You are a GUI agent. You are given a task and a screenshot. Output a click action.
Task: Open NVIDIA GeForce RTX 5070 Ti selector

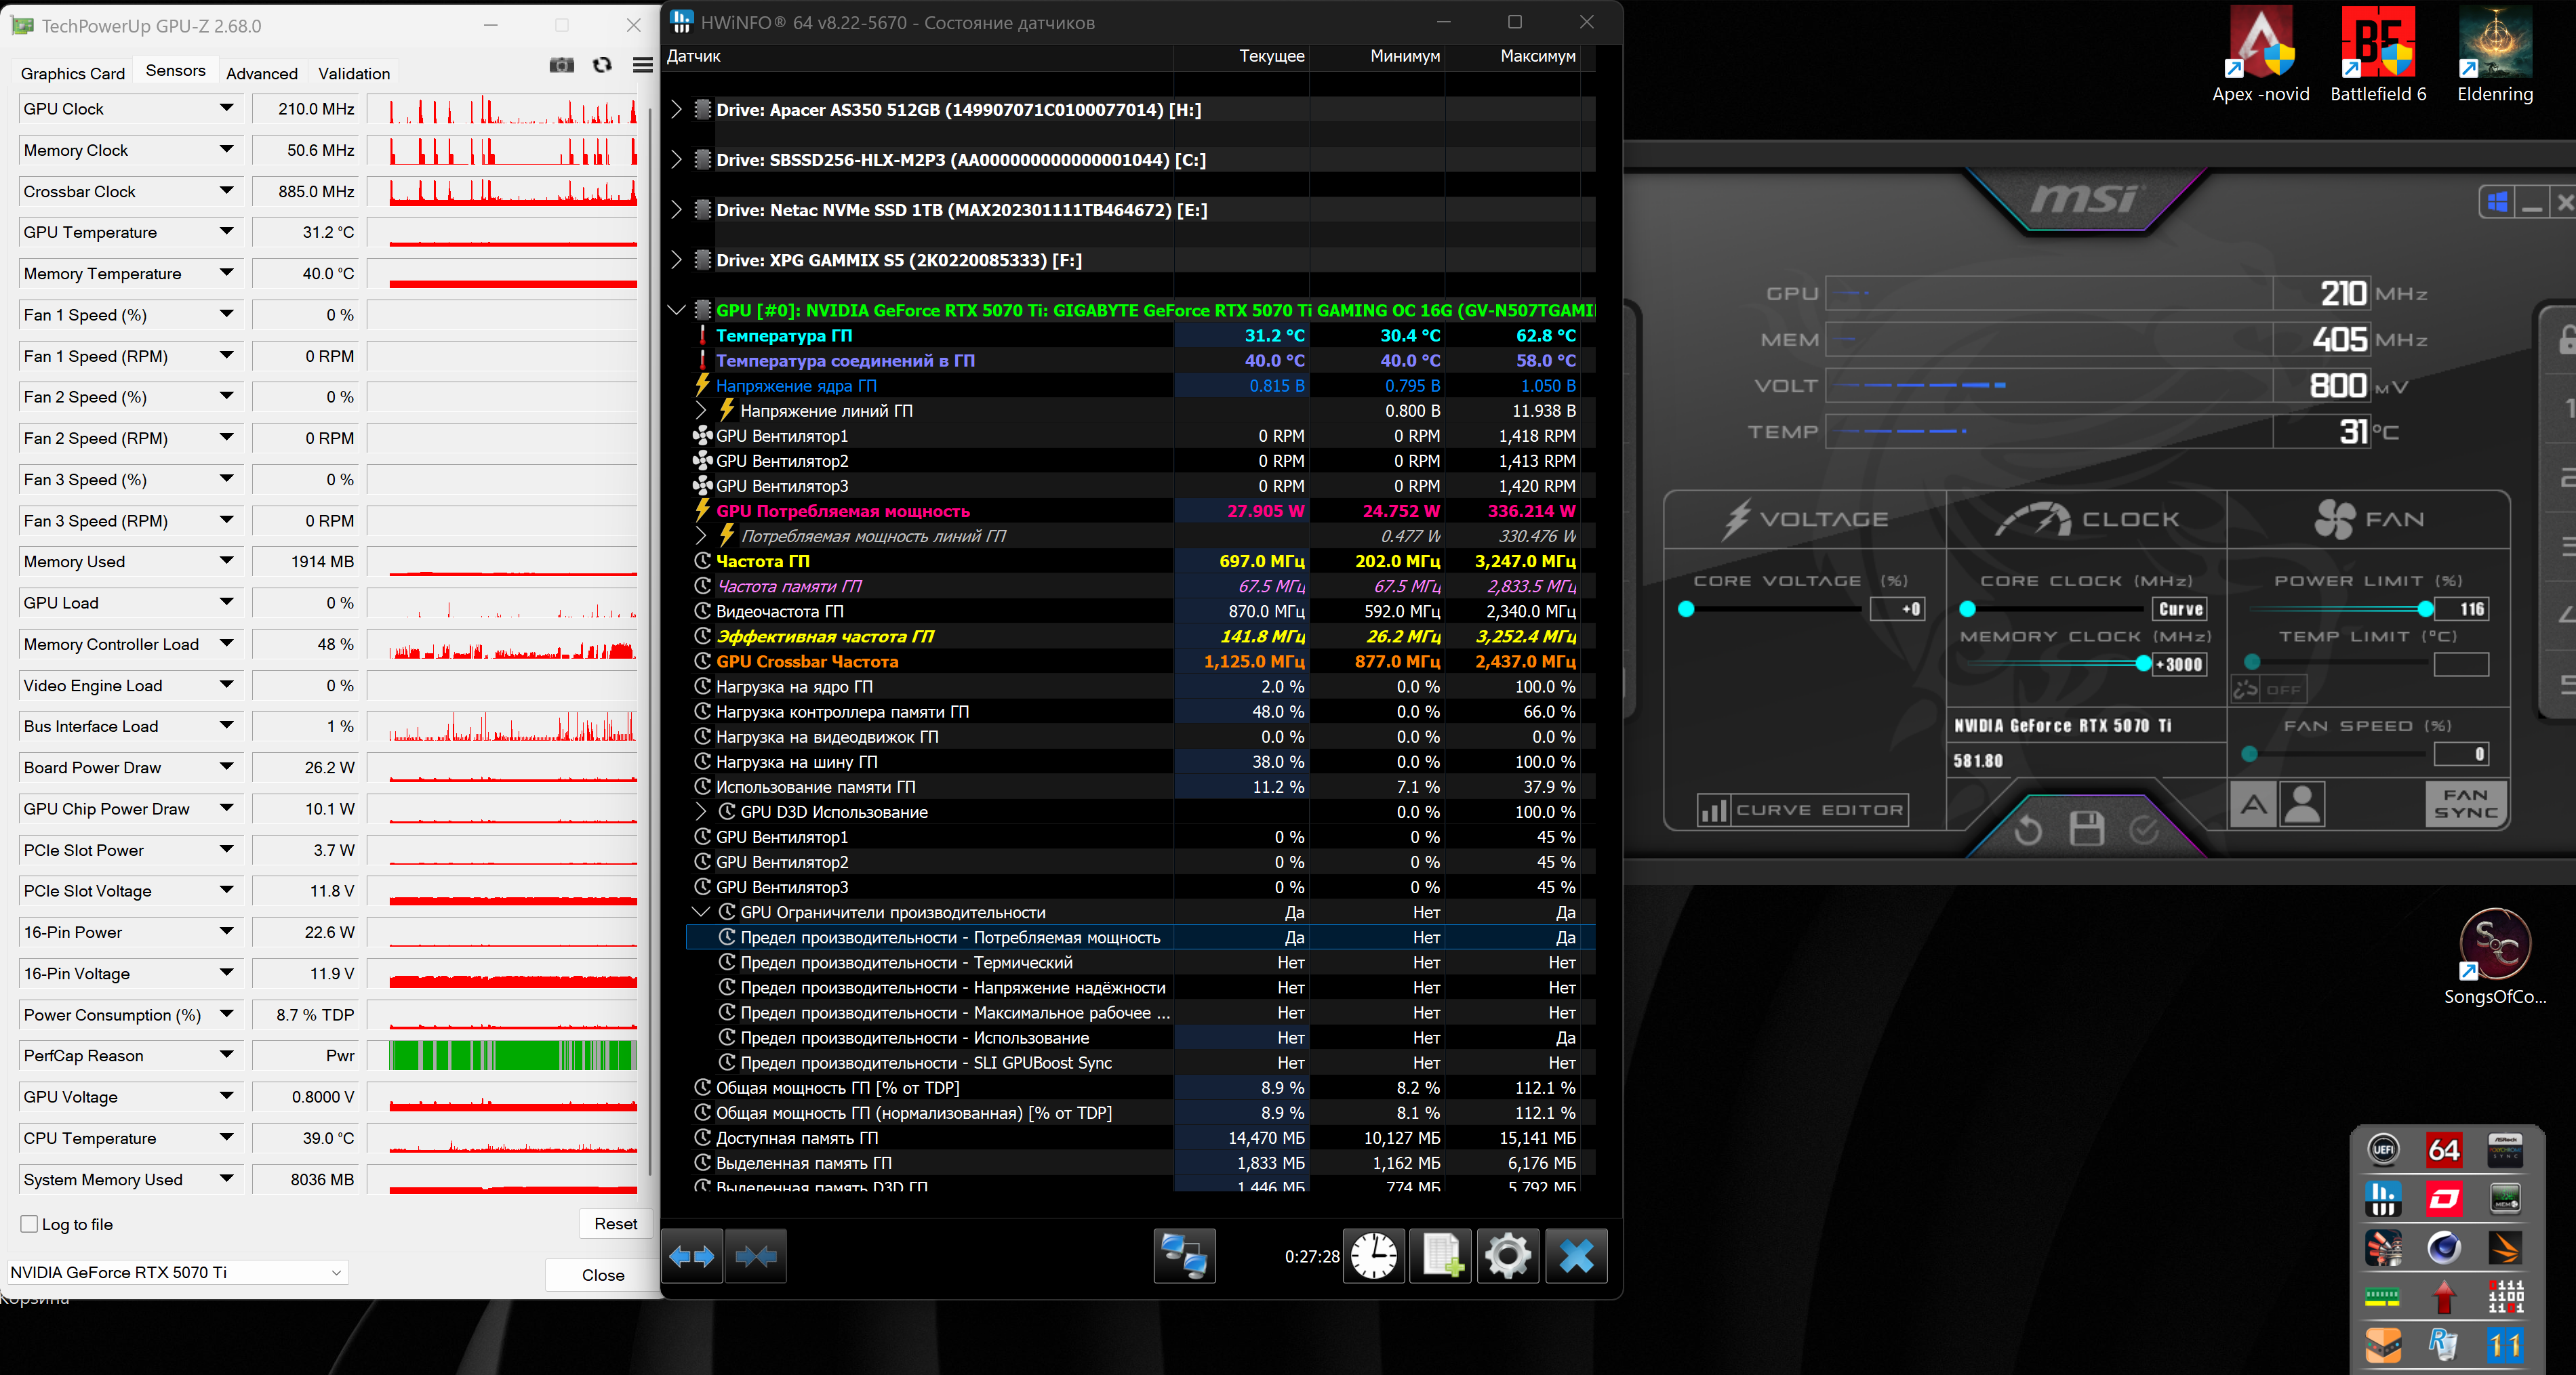pos(177,1272)
